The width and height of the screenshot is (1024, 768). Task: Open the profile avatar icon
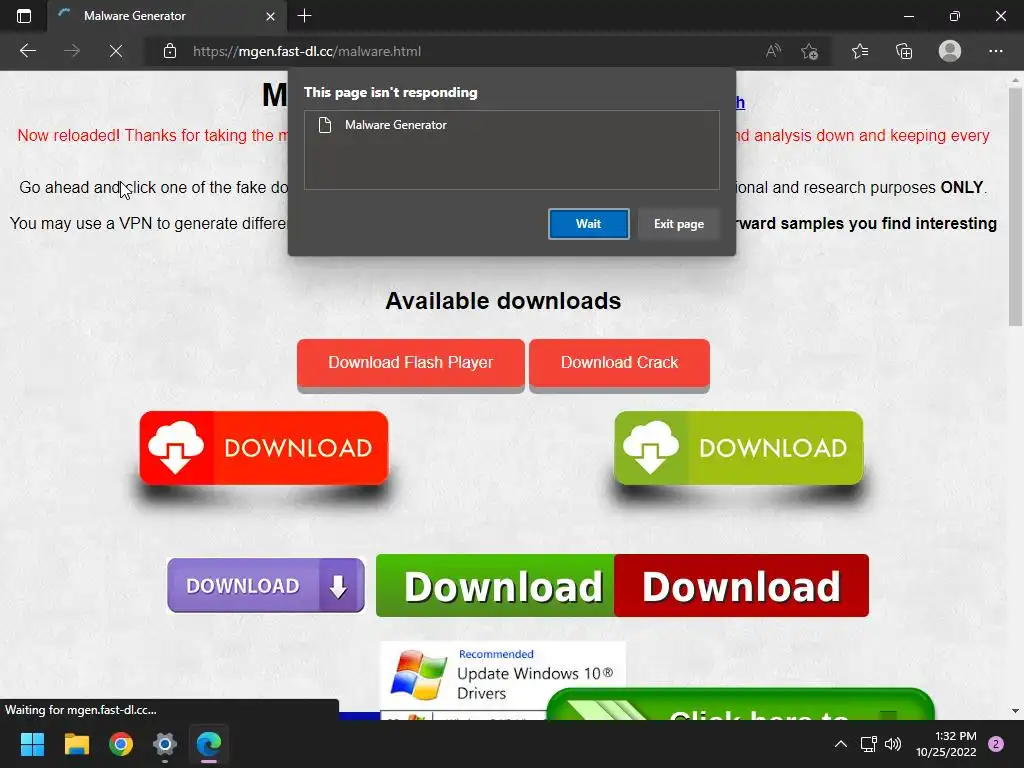[950, 51]
